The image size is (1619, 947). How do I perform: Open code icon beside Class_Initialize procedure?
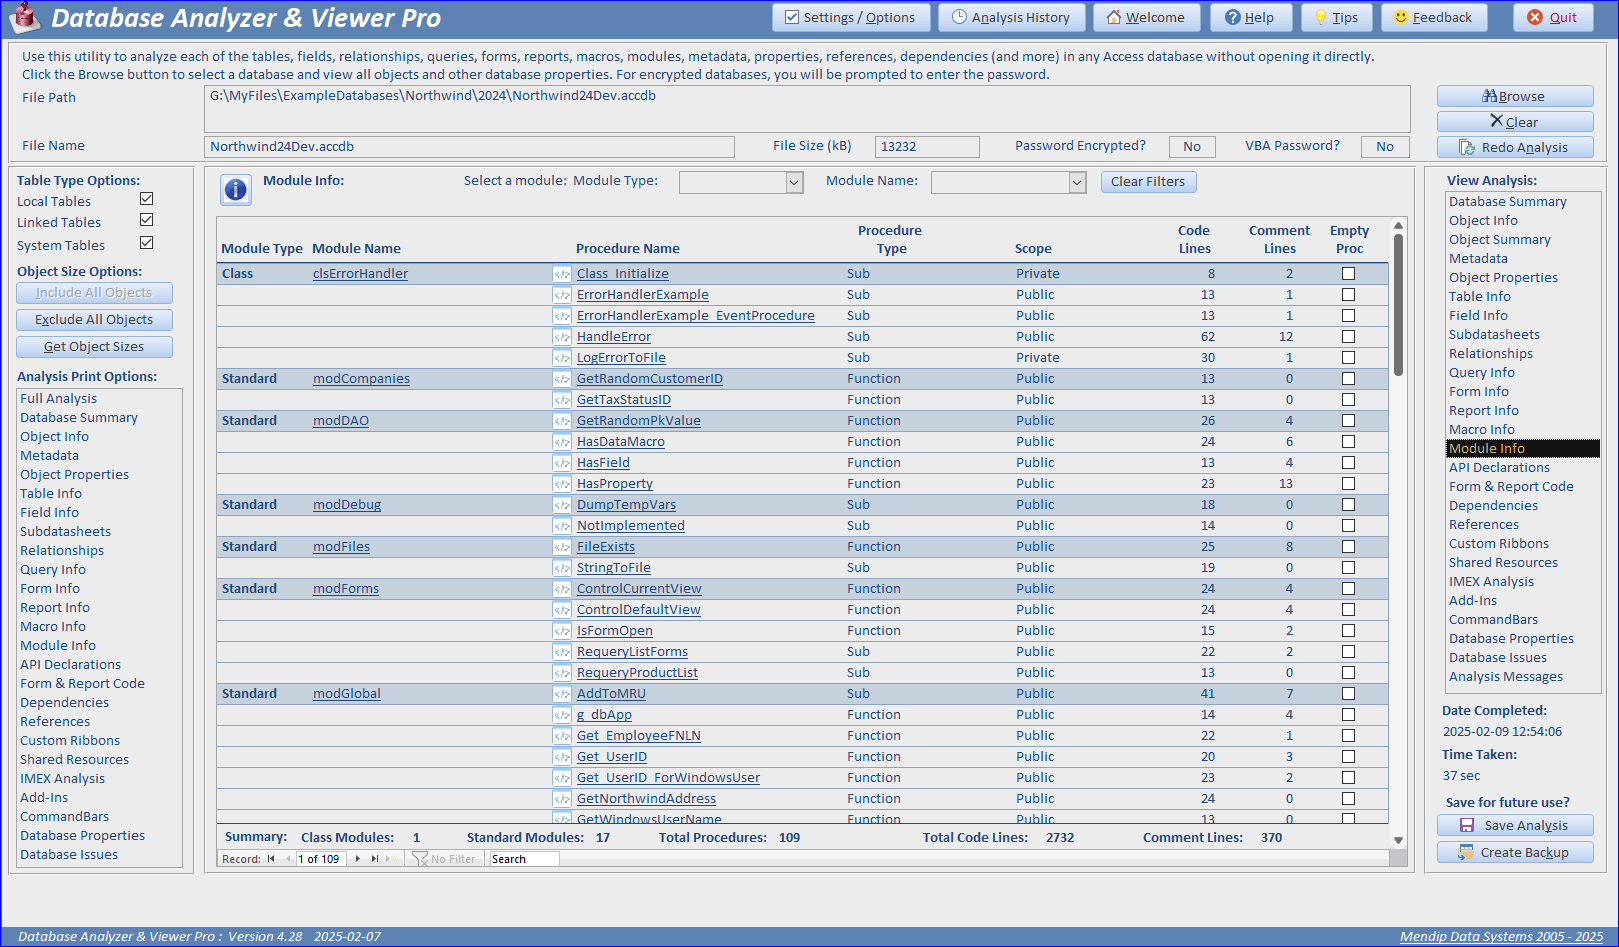562,274
